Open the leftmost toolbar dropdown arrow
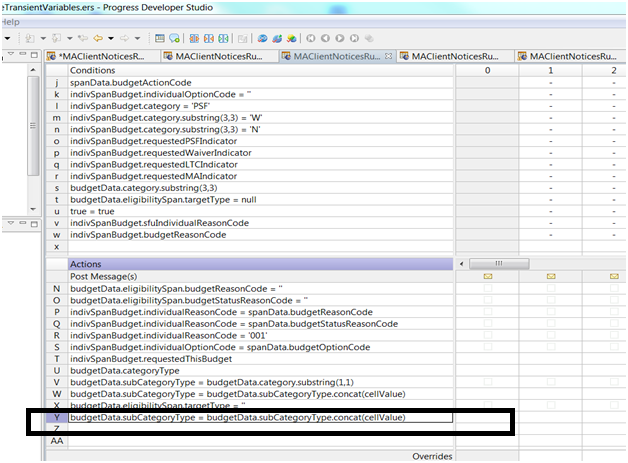 [x=7, y=38]
